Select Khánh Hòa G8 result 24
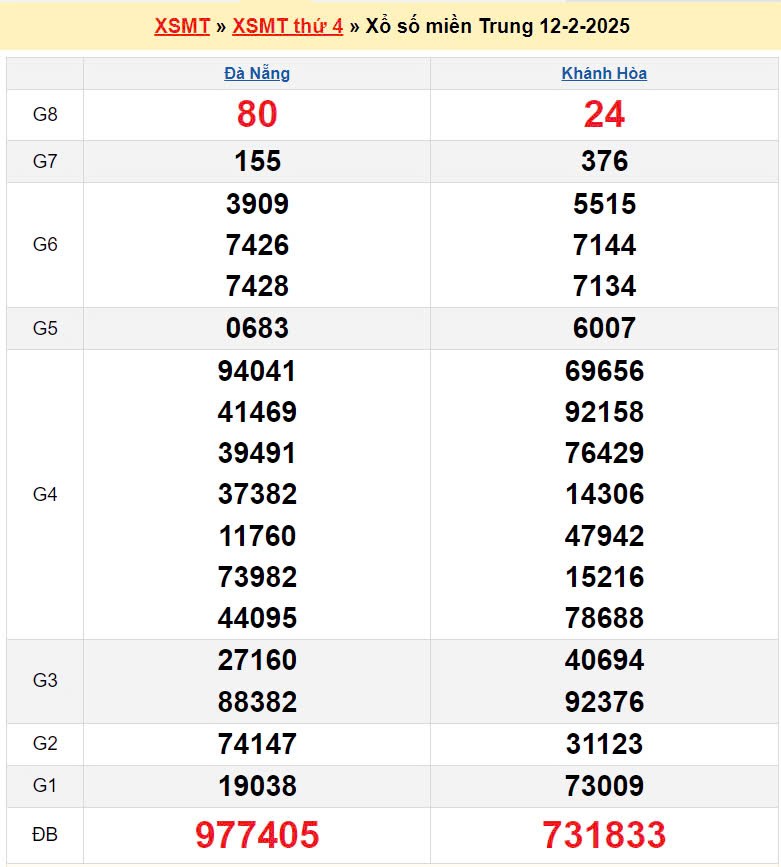Viewport: 781px width, 867px height. click(x=604, y=115)
